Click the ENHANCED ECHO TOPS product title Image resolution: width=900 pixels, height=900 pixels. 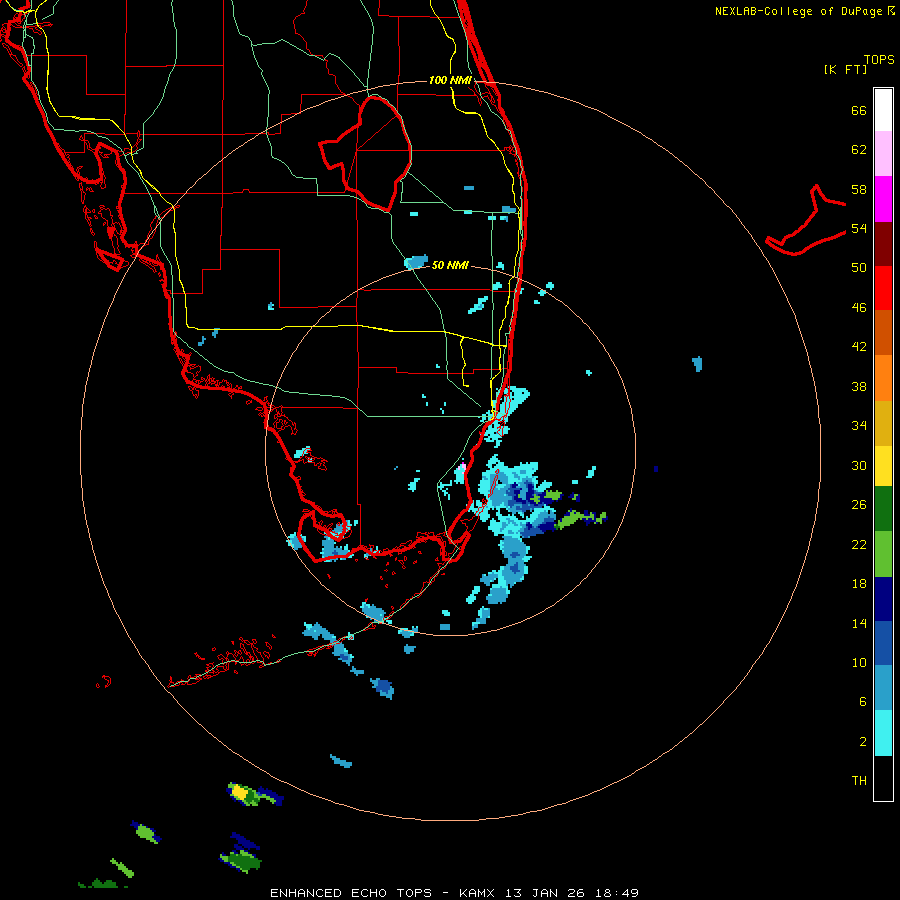point(351,893)
